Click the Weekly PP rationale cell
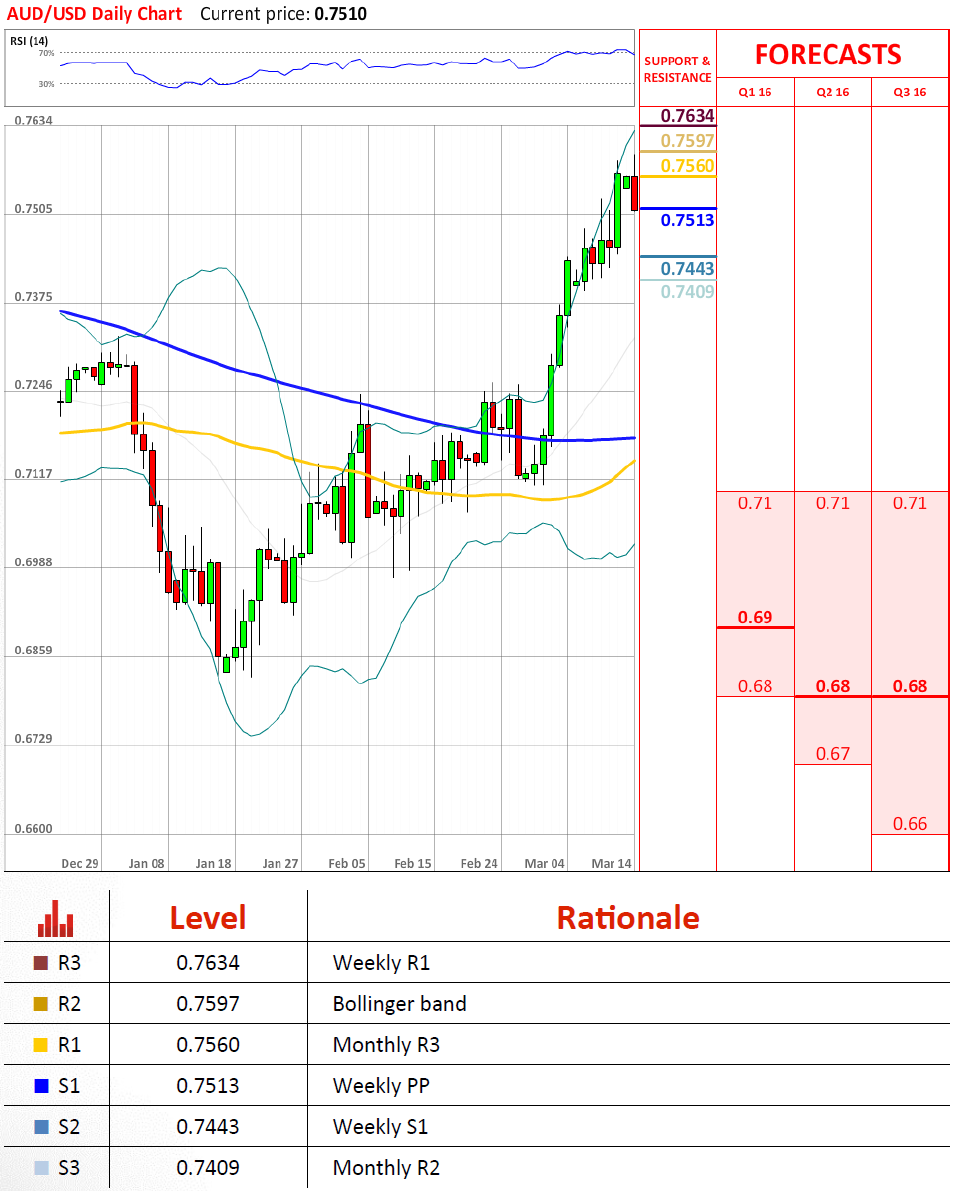 381,1086
